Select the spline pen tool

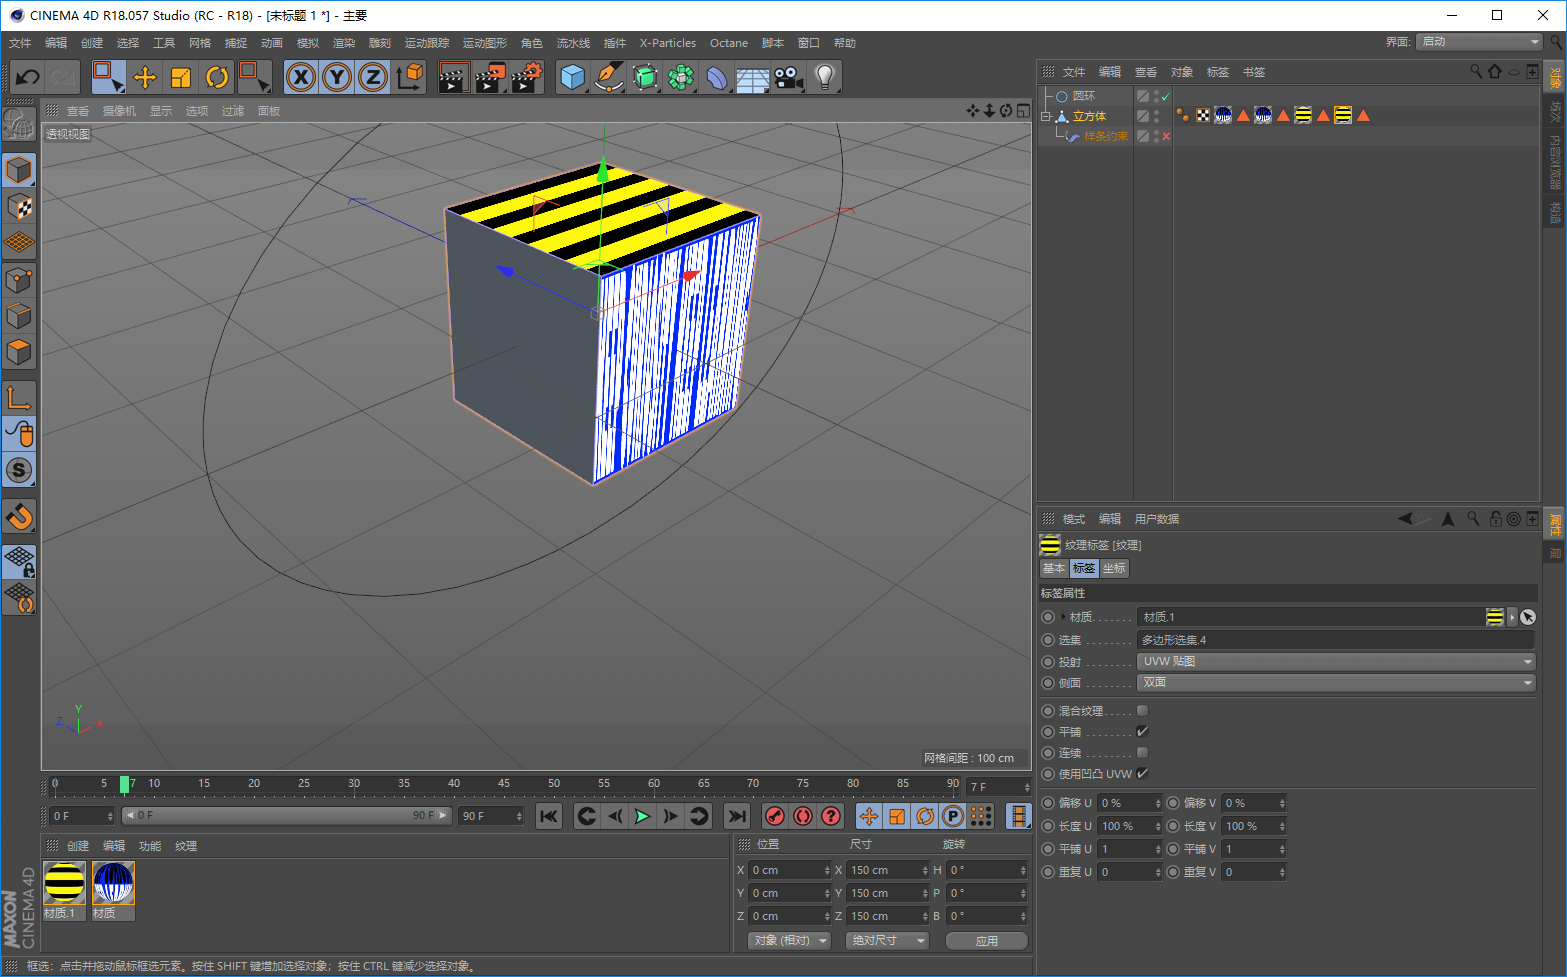click(608, 77)
